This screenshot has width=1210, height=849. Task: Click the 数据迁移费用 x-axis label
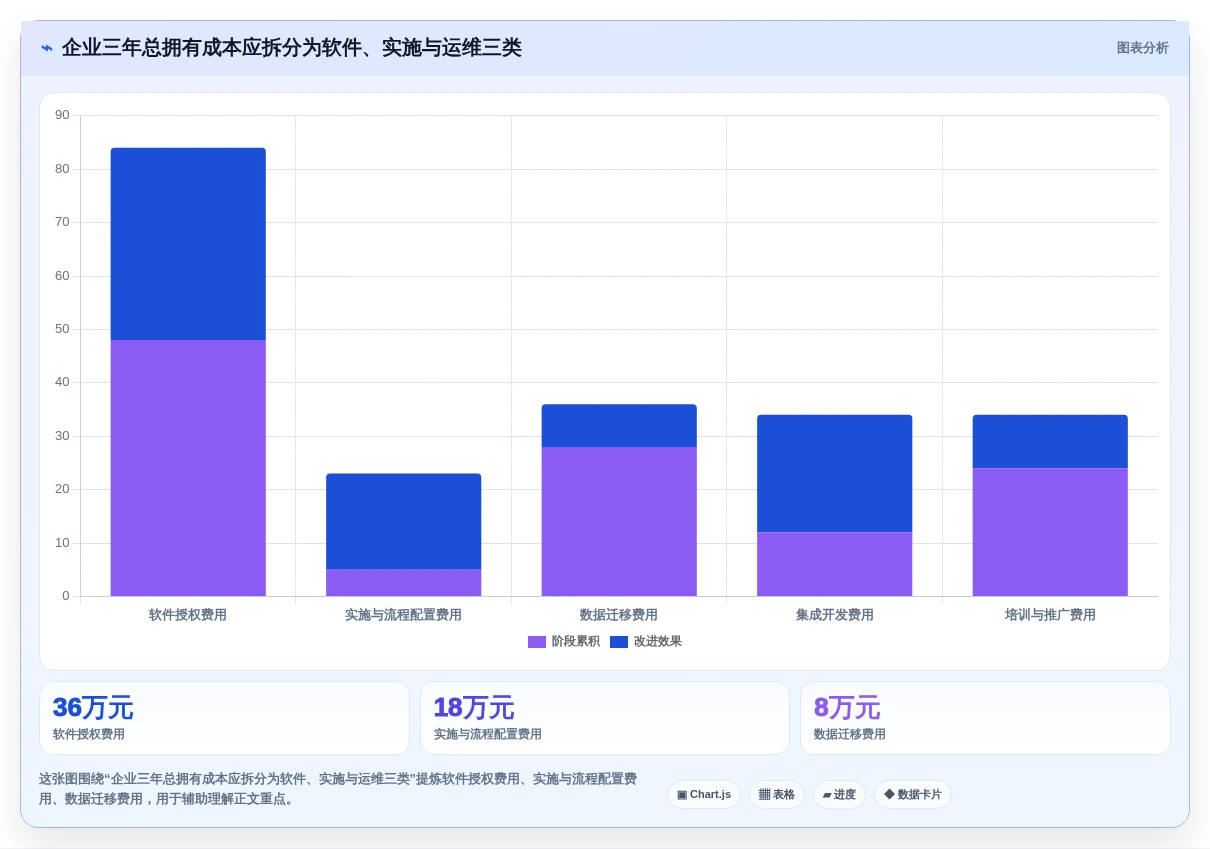(619, 615)
